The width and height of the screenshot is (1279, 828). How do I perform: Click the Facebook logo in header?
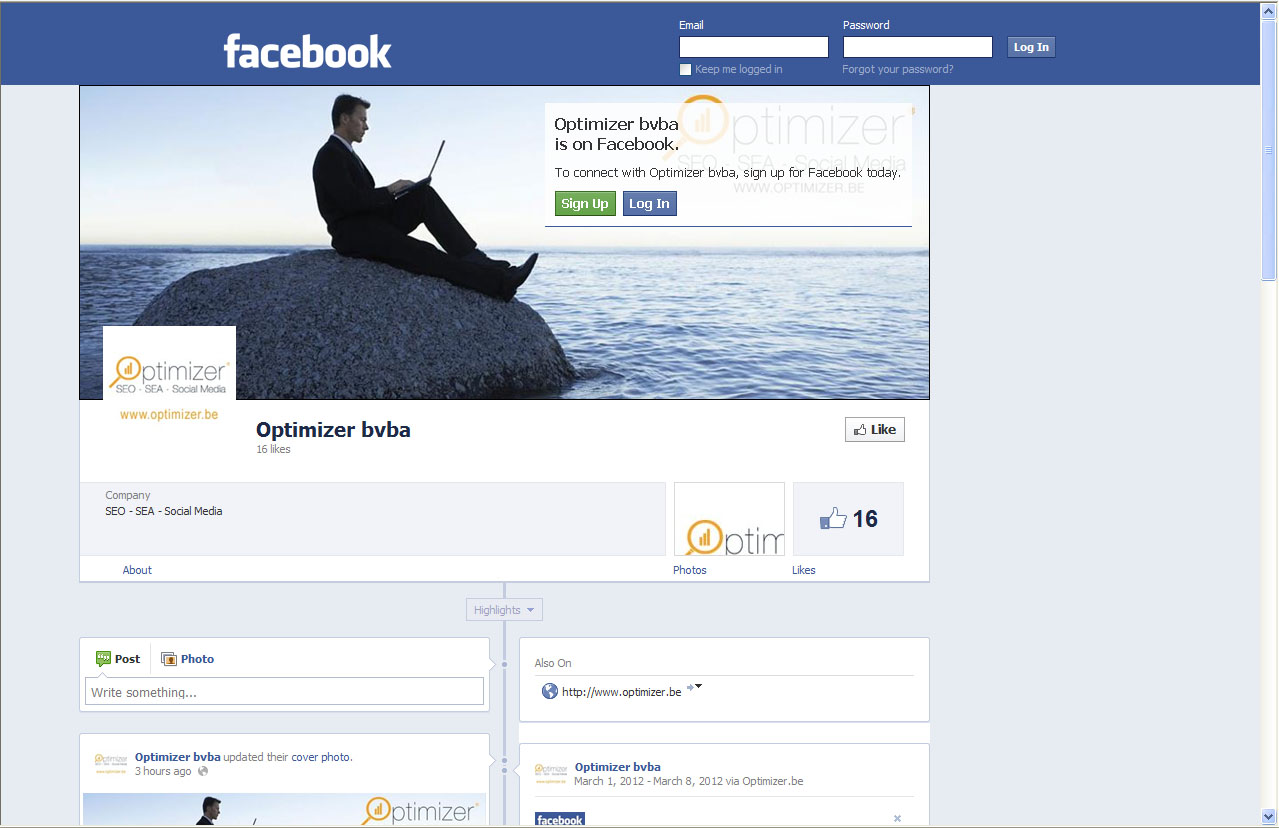coord(307,51)
